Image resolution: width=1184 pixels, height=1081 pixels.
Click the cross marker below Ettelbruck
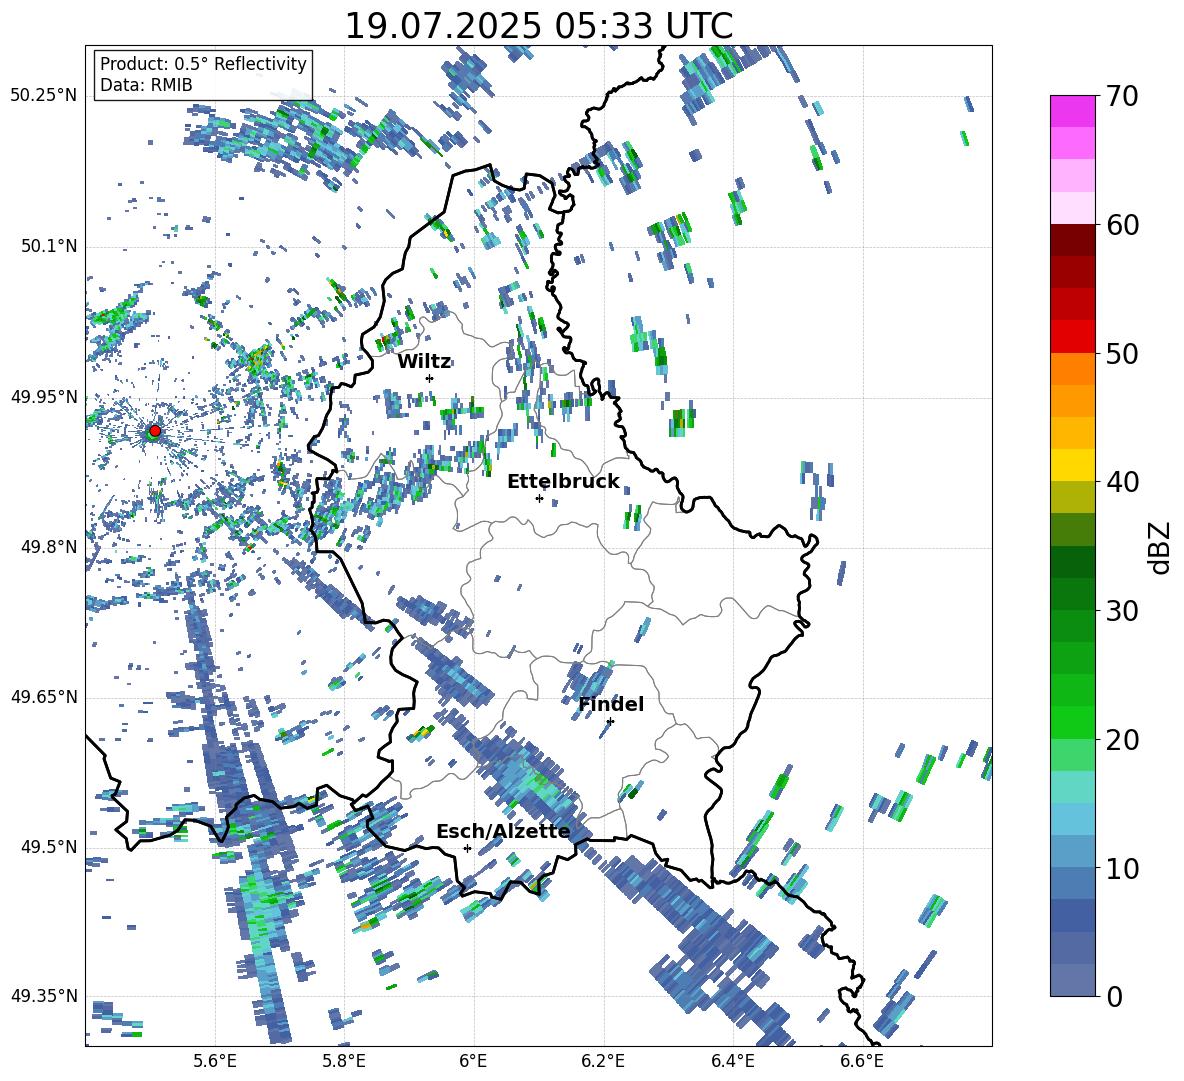coord(539,498)
